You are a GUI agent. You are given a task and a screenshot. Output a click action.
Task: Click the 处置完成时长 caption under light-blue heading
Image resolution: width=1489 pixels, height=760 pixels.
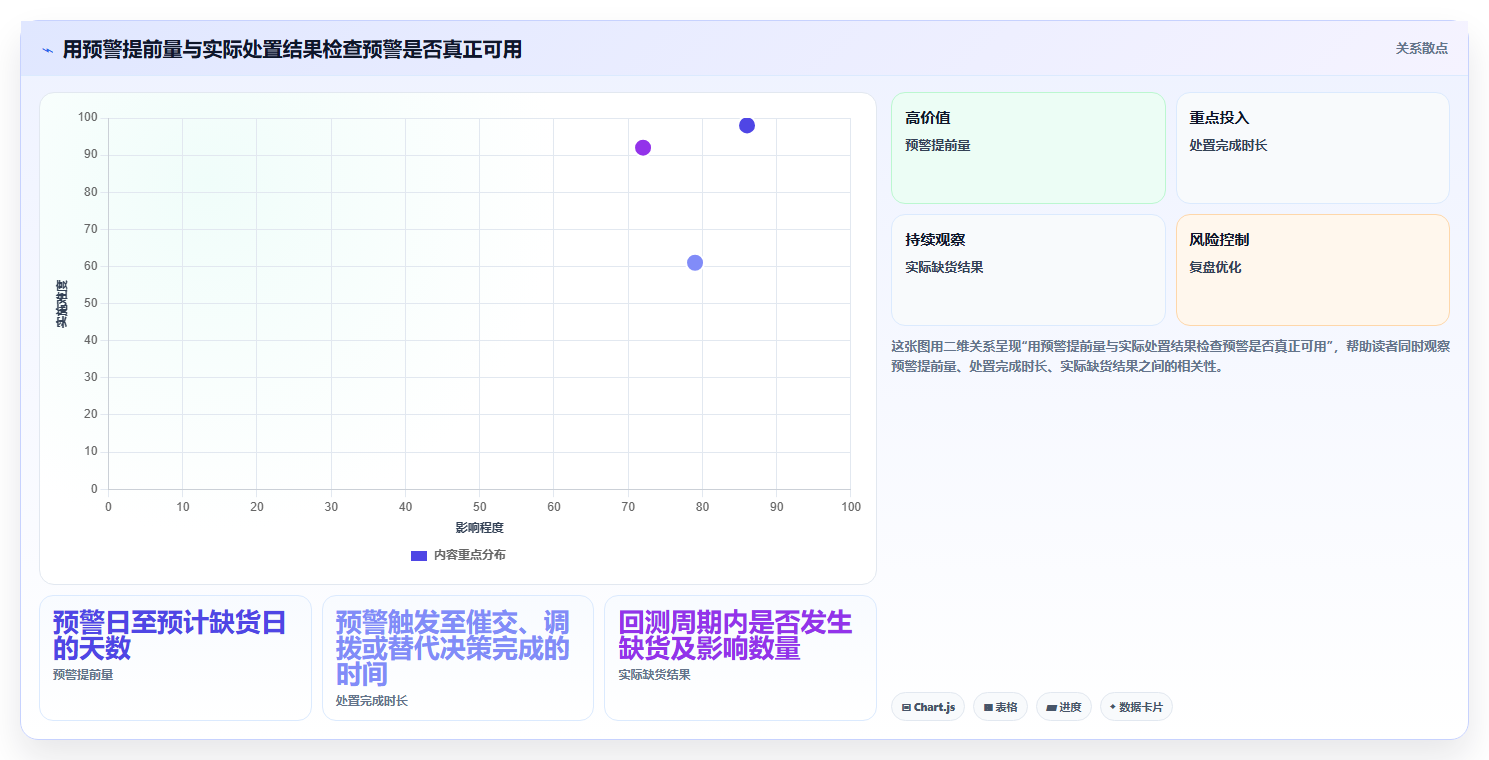372,701
